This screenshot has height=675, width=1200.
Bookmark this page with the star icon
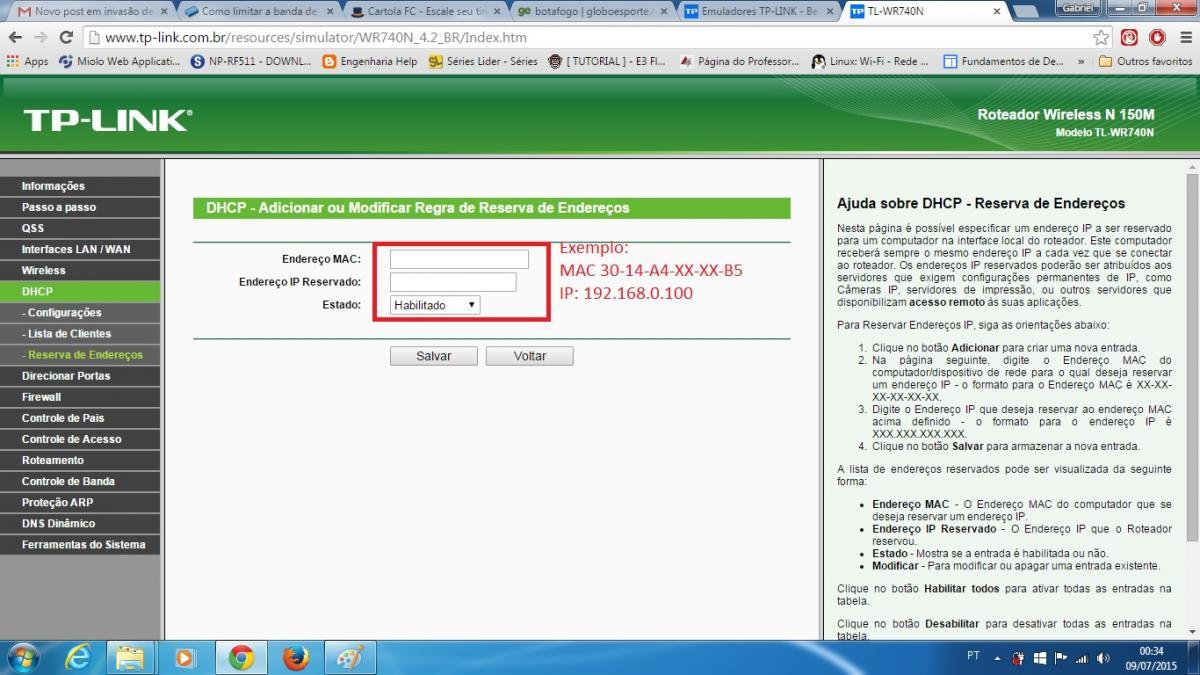pyautogui.click(x=1101, y=37)
